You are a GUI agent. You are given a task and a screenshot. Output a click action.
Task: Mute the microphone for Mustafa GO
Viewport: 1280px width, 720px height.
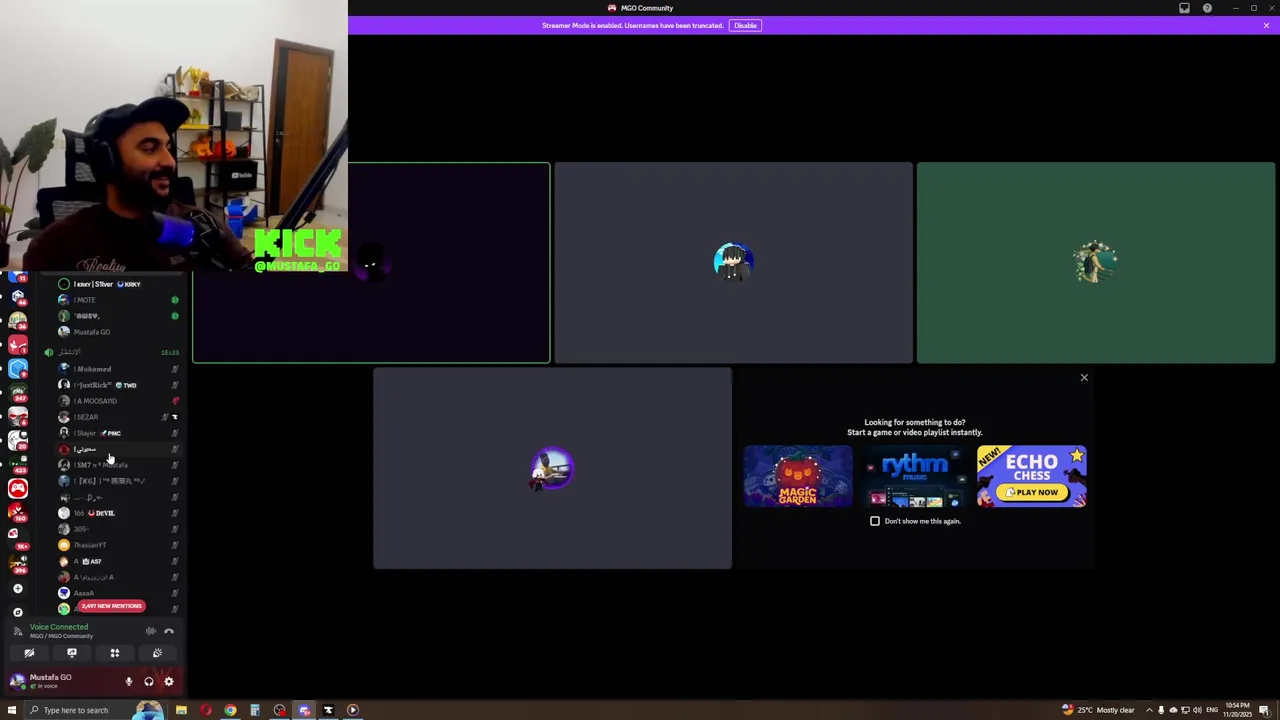click(x=128, y=682)
